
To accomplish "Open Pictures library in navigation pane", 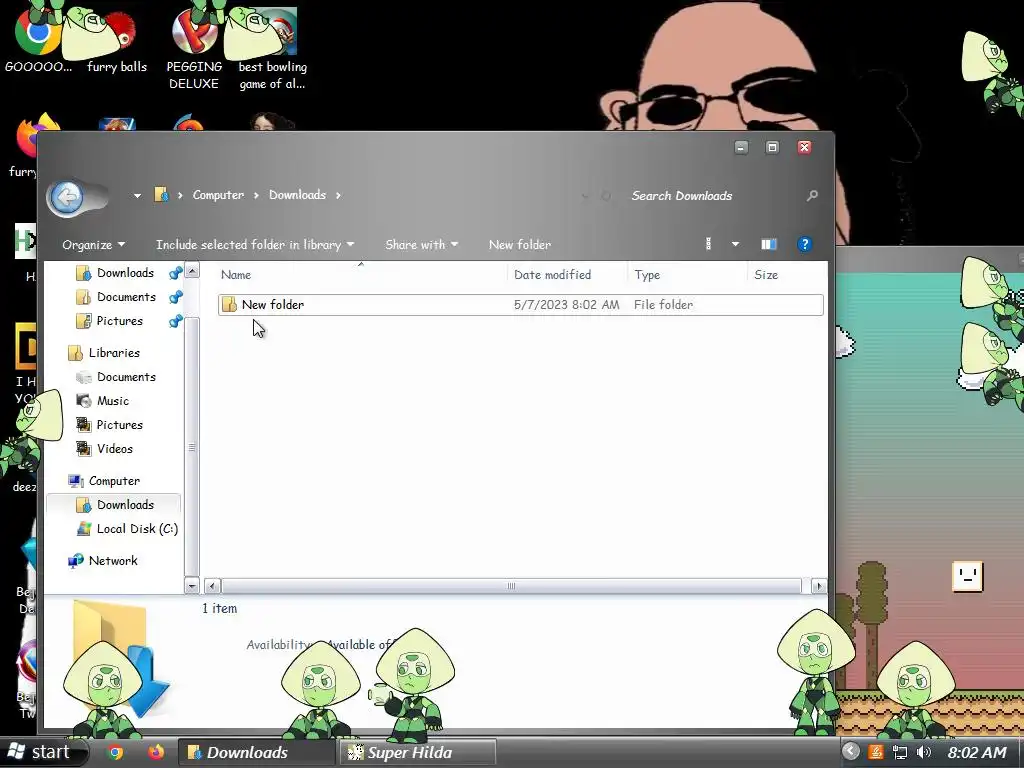I will (120, 425).
